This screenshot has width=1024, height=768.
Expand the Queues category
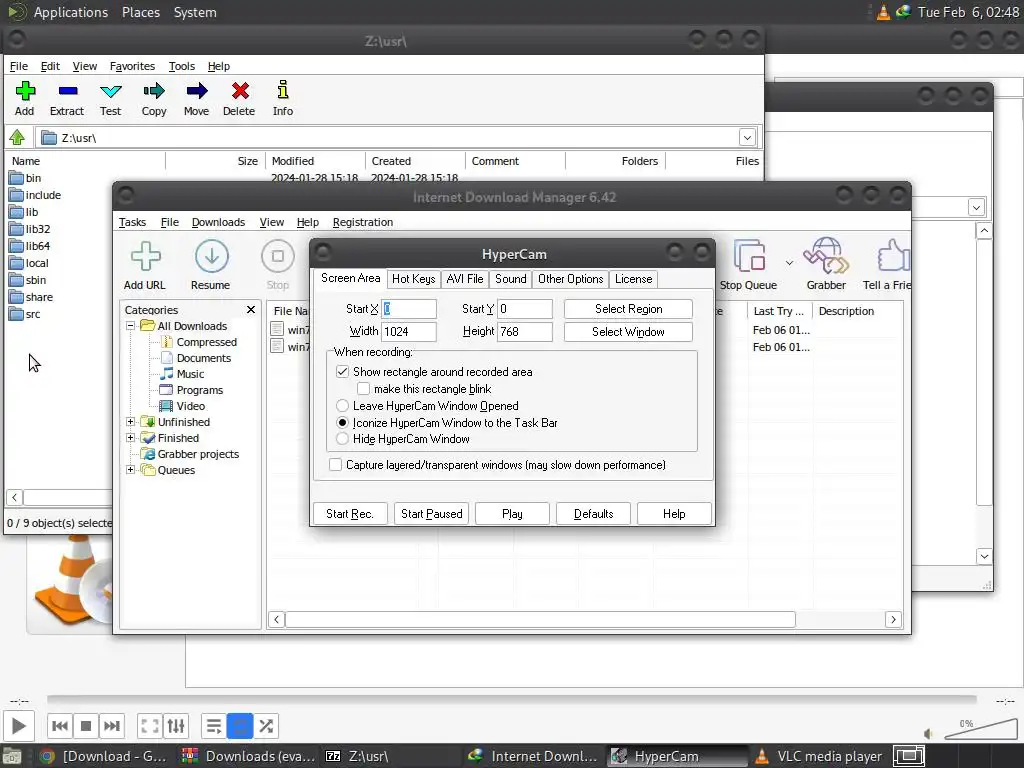pos(131,470)
